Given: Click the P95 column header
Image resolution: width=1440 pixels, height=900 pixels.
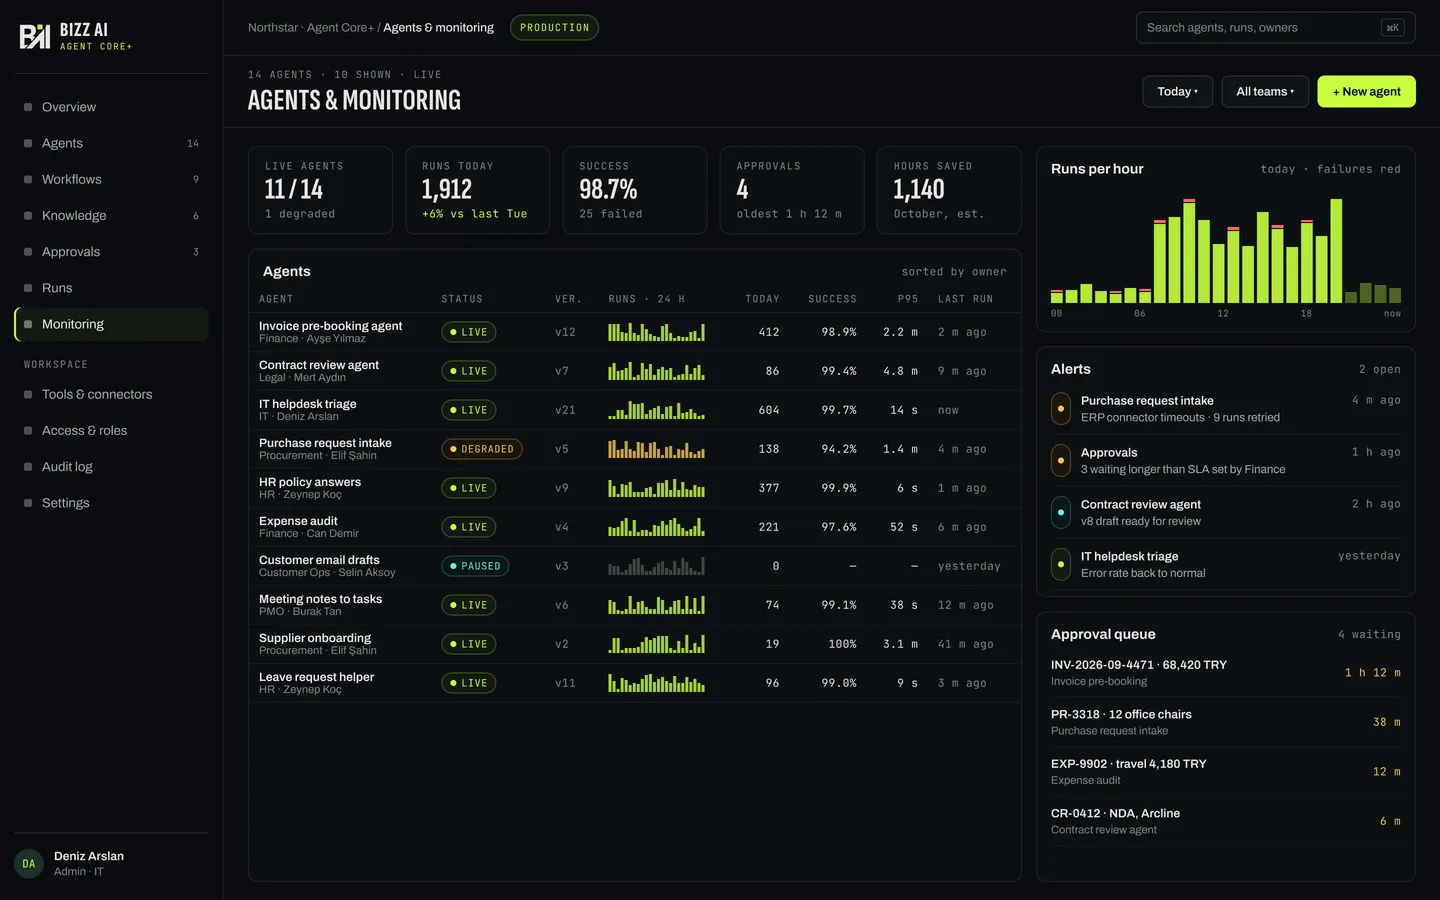Looking at the screenshot, I should tap(908, 299).
